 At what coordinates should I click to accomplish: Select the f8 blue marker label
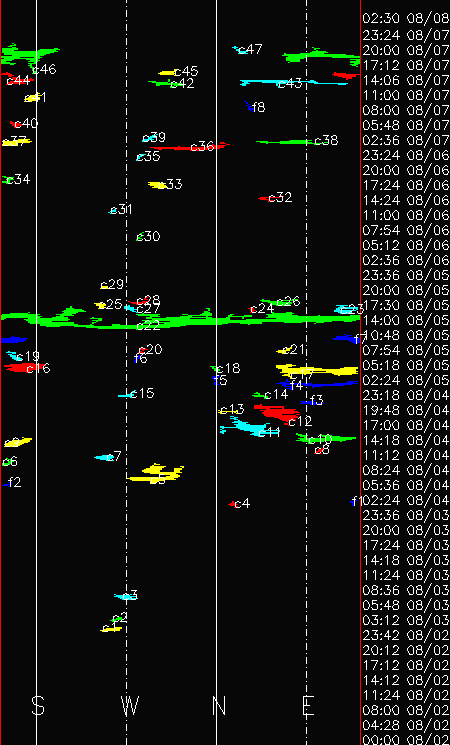(259, 107)
